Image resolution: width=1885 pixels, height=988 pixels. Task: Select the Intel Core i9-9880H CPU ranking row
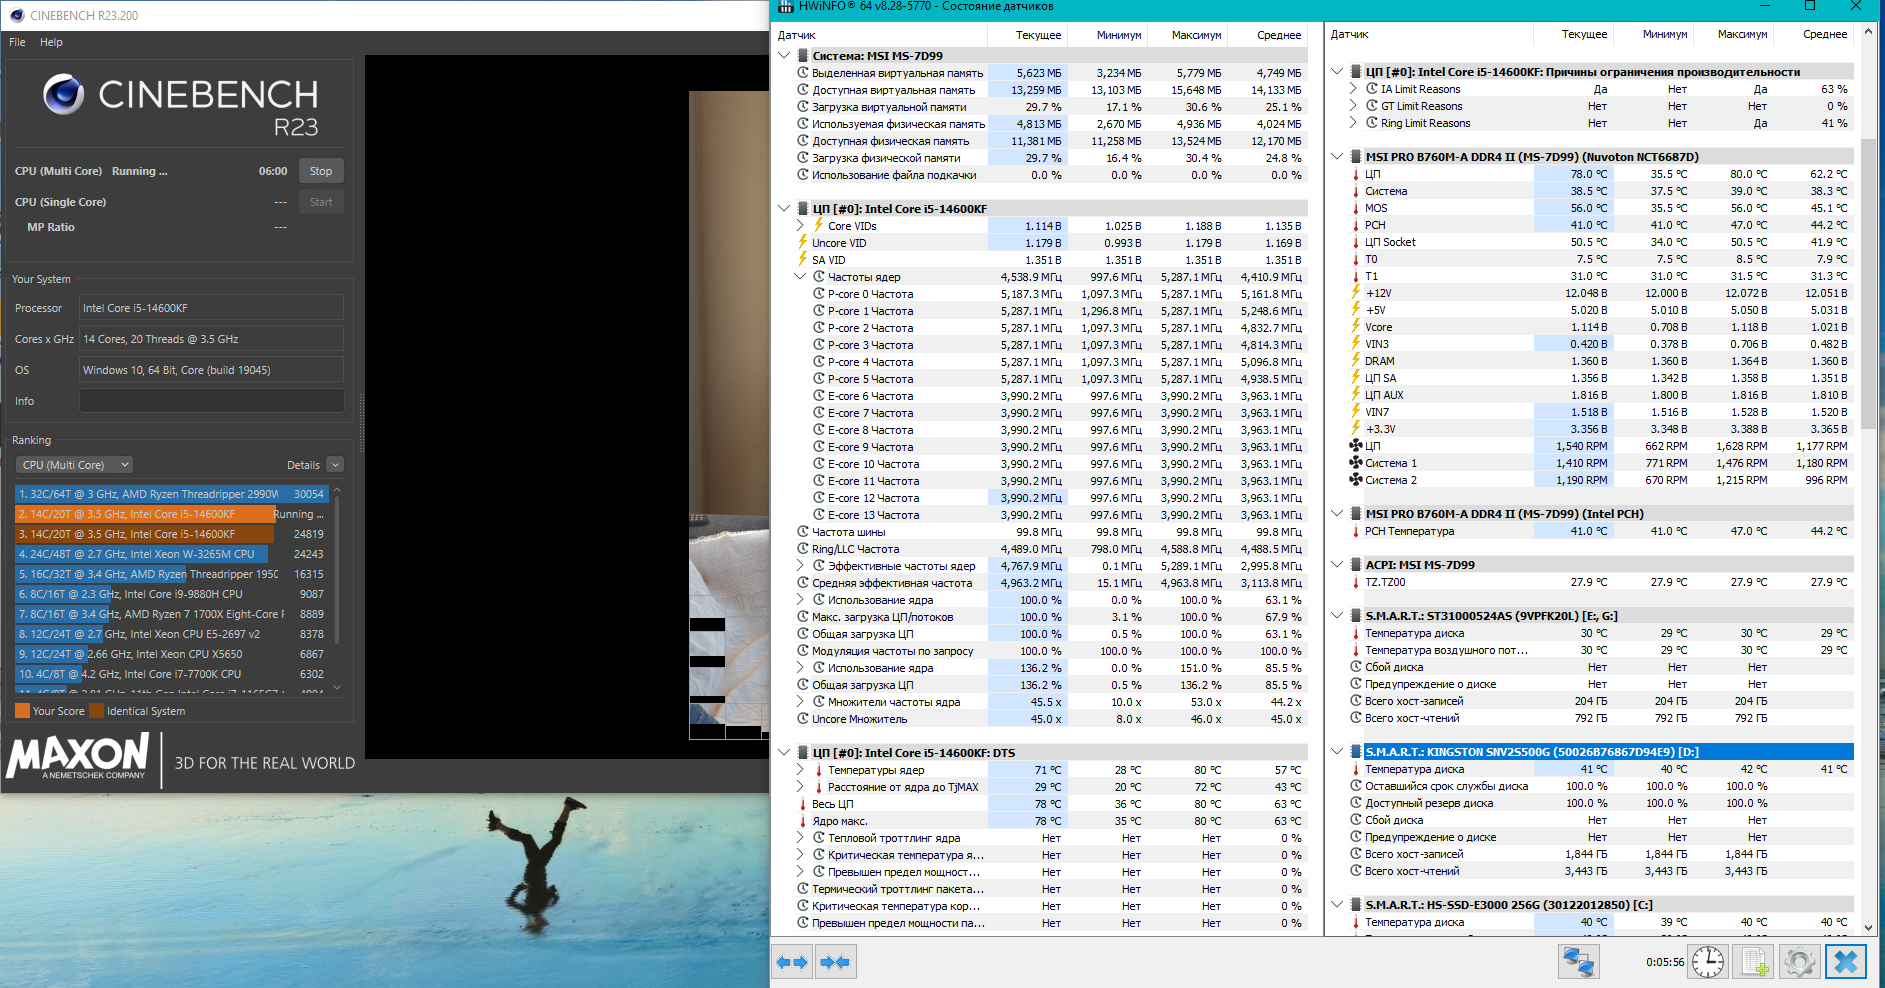click(171, 594)
